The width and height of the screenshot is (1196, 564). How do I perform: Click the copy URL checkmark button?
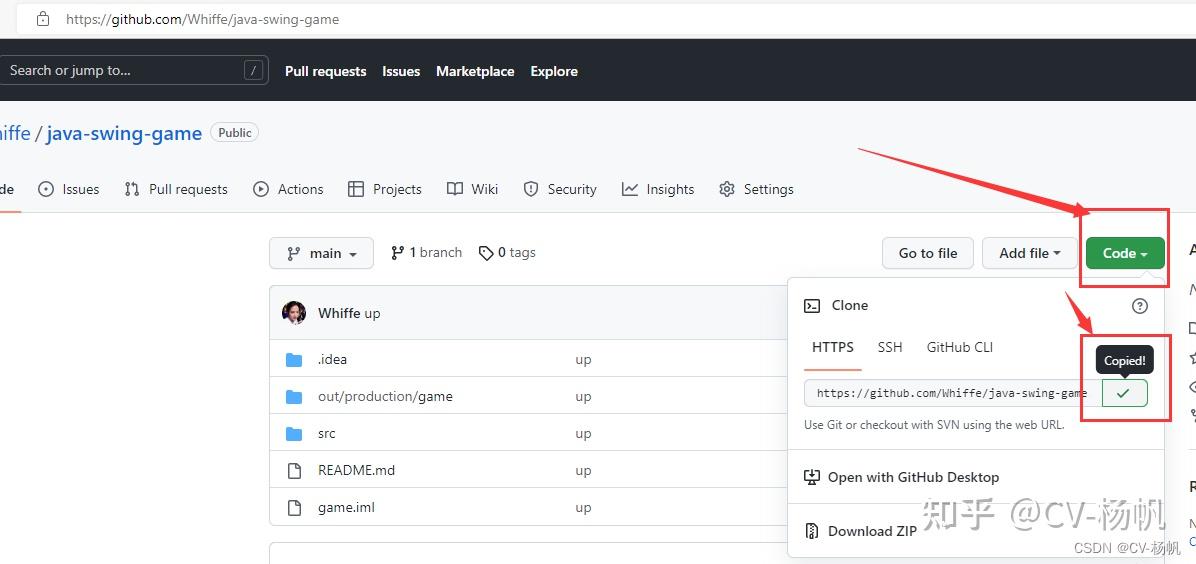pos(1124,393)
